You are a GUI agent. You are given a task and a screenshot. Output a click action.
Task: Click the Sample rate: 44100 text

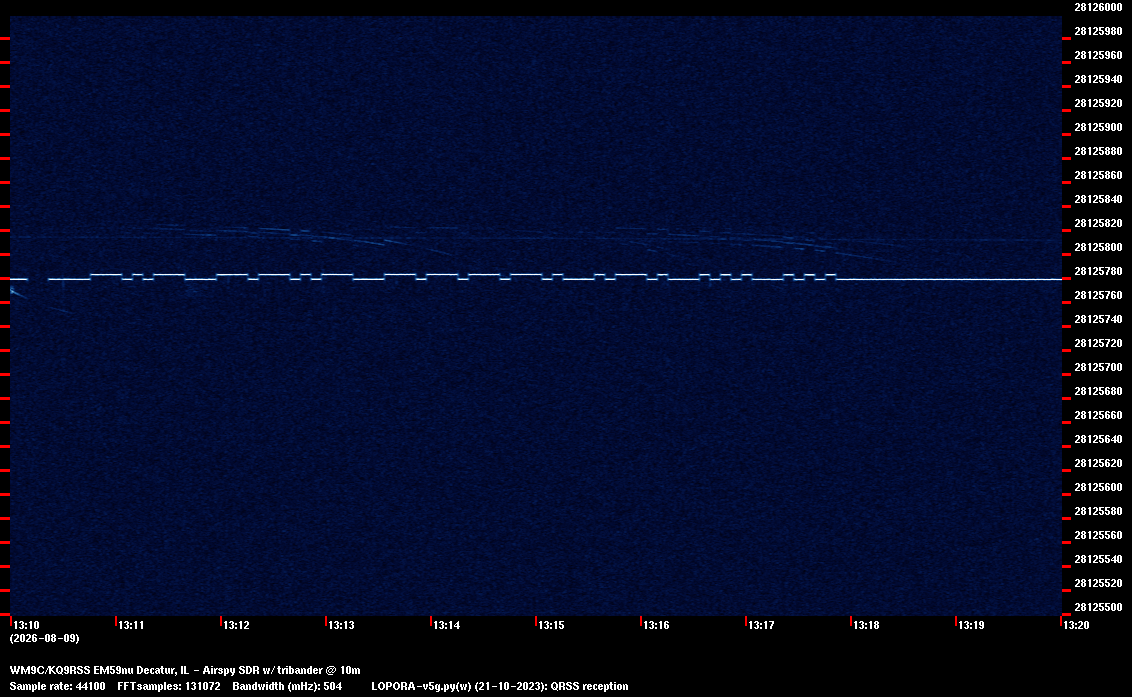coord(57,686)
